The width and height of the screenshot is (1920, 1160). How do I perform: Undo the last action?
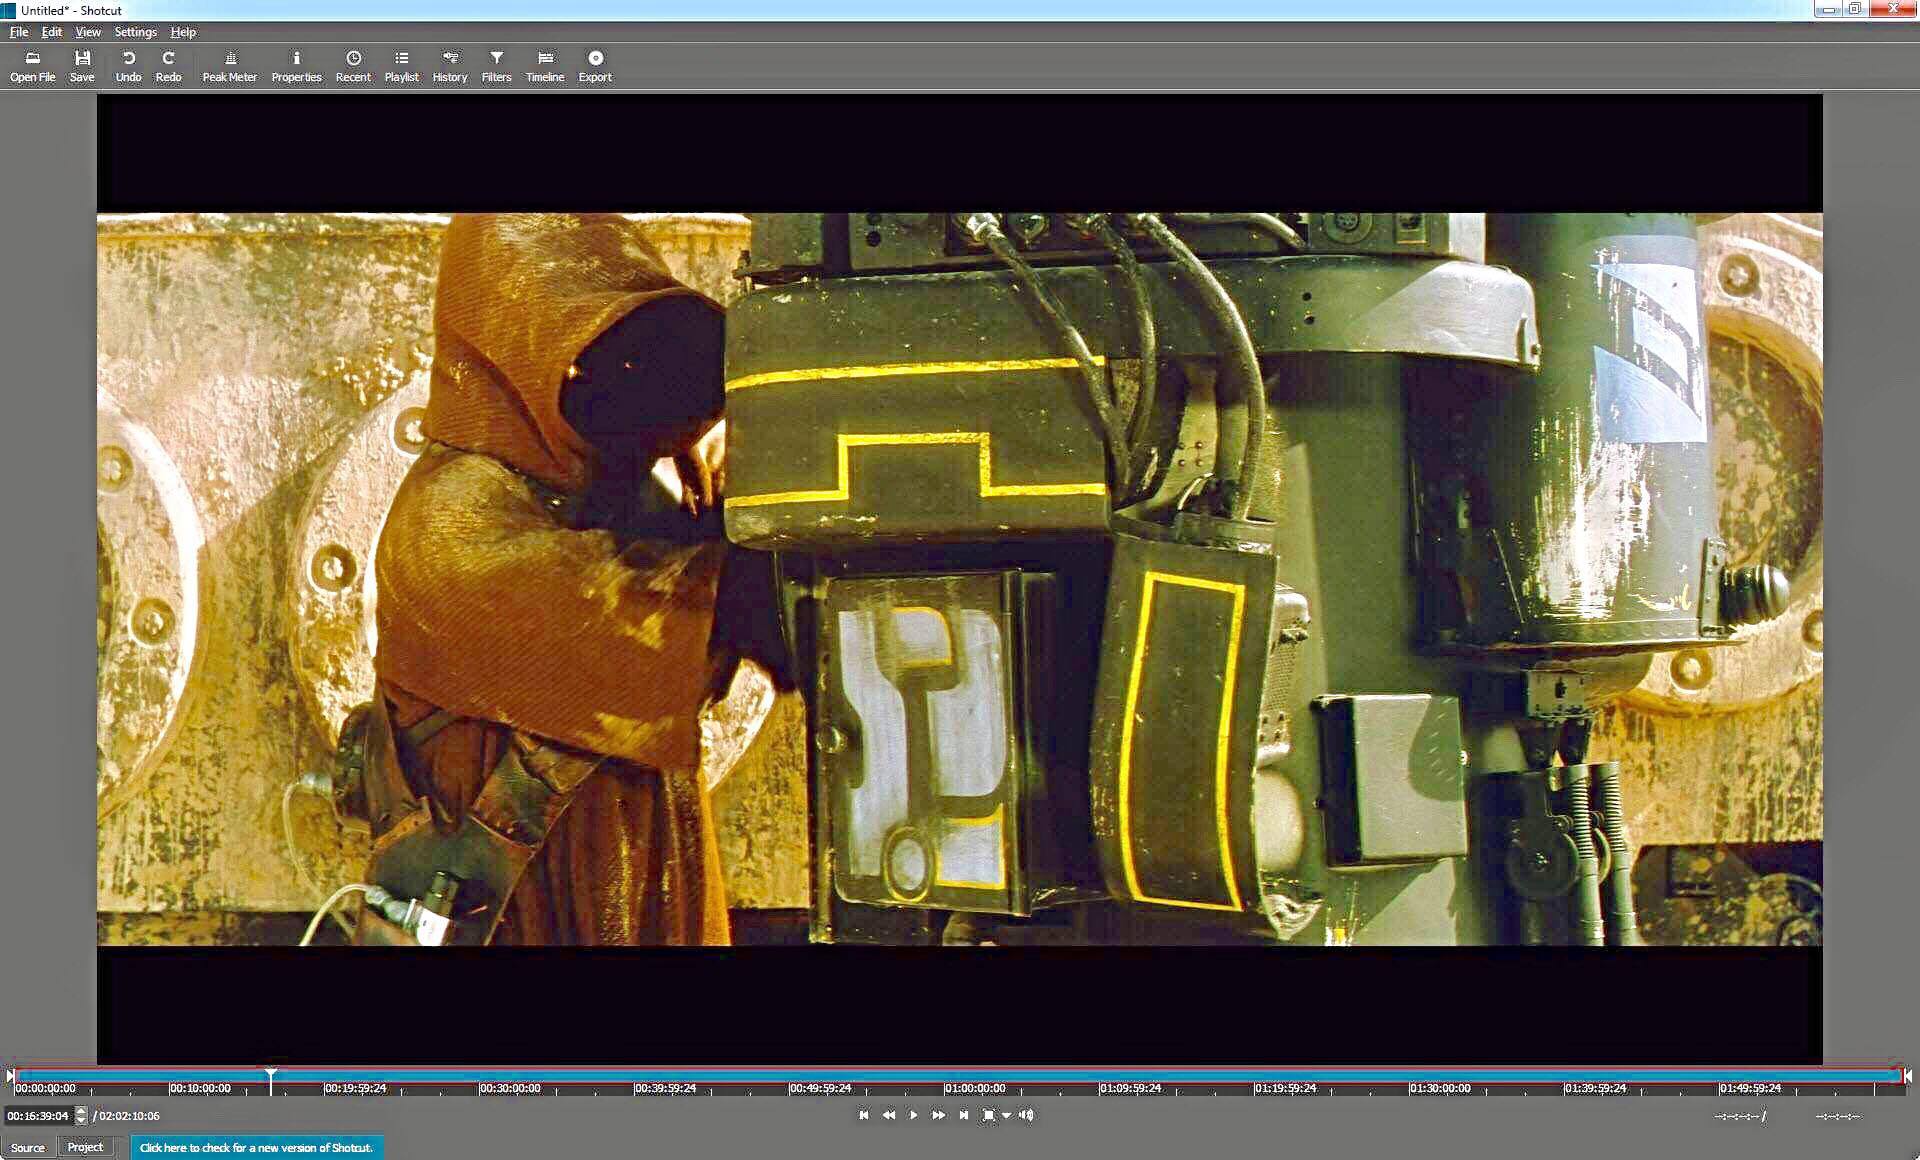point(128,66)
